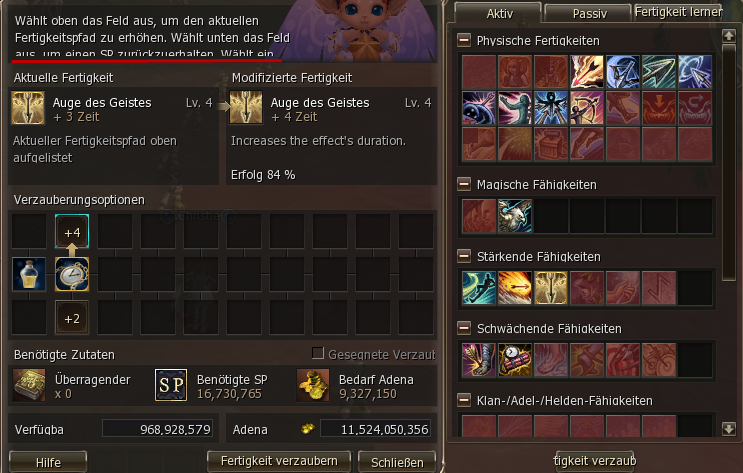Click the Schließen button
Image resolution: width=743 pixels, height=473 pixels.
point(397,462)
